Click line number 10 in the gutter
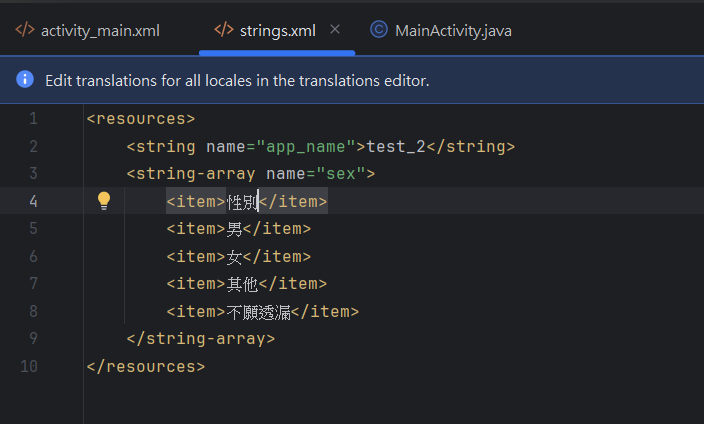Viewport: 704px width, 424px height. coord(30,366)
